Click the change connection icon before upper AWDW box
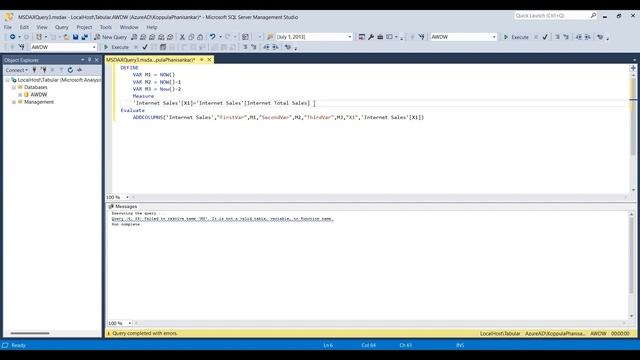 422,37
